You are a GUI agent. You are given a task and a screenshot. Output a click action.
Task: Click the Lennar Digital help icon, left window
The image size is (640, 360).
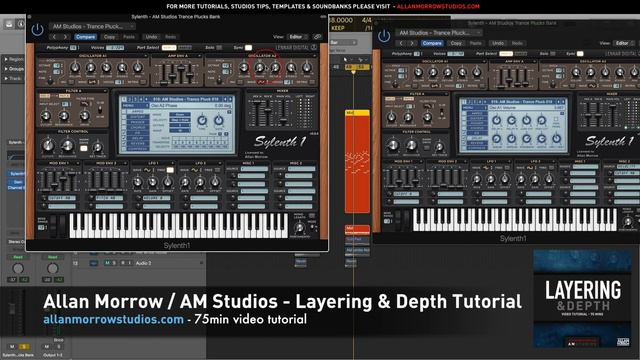(314, 47)
